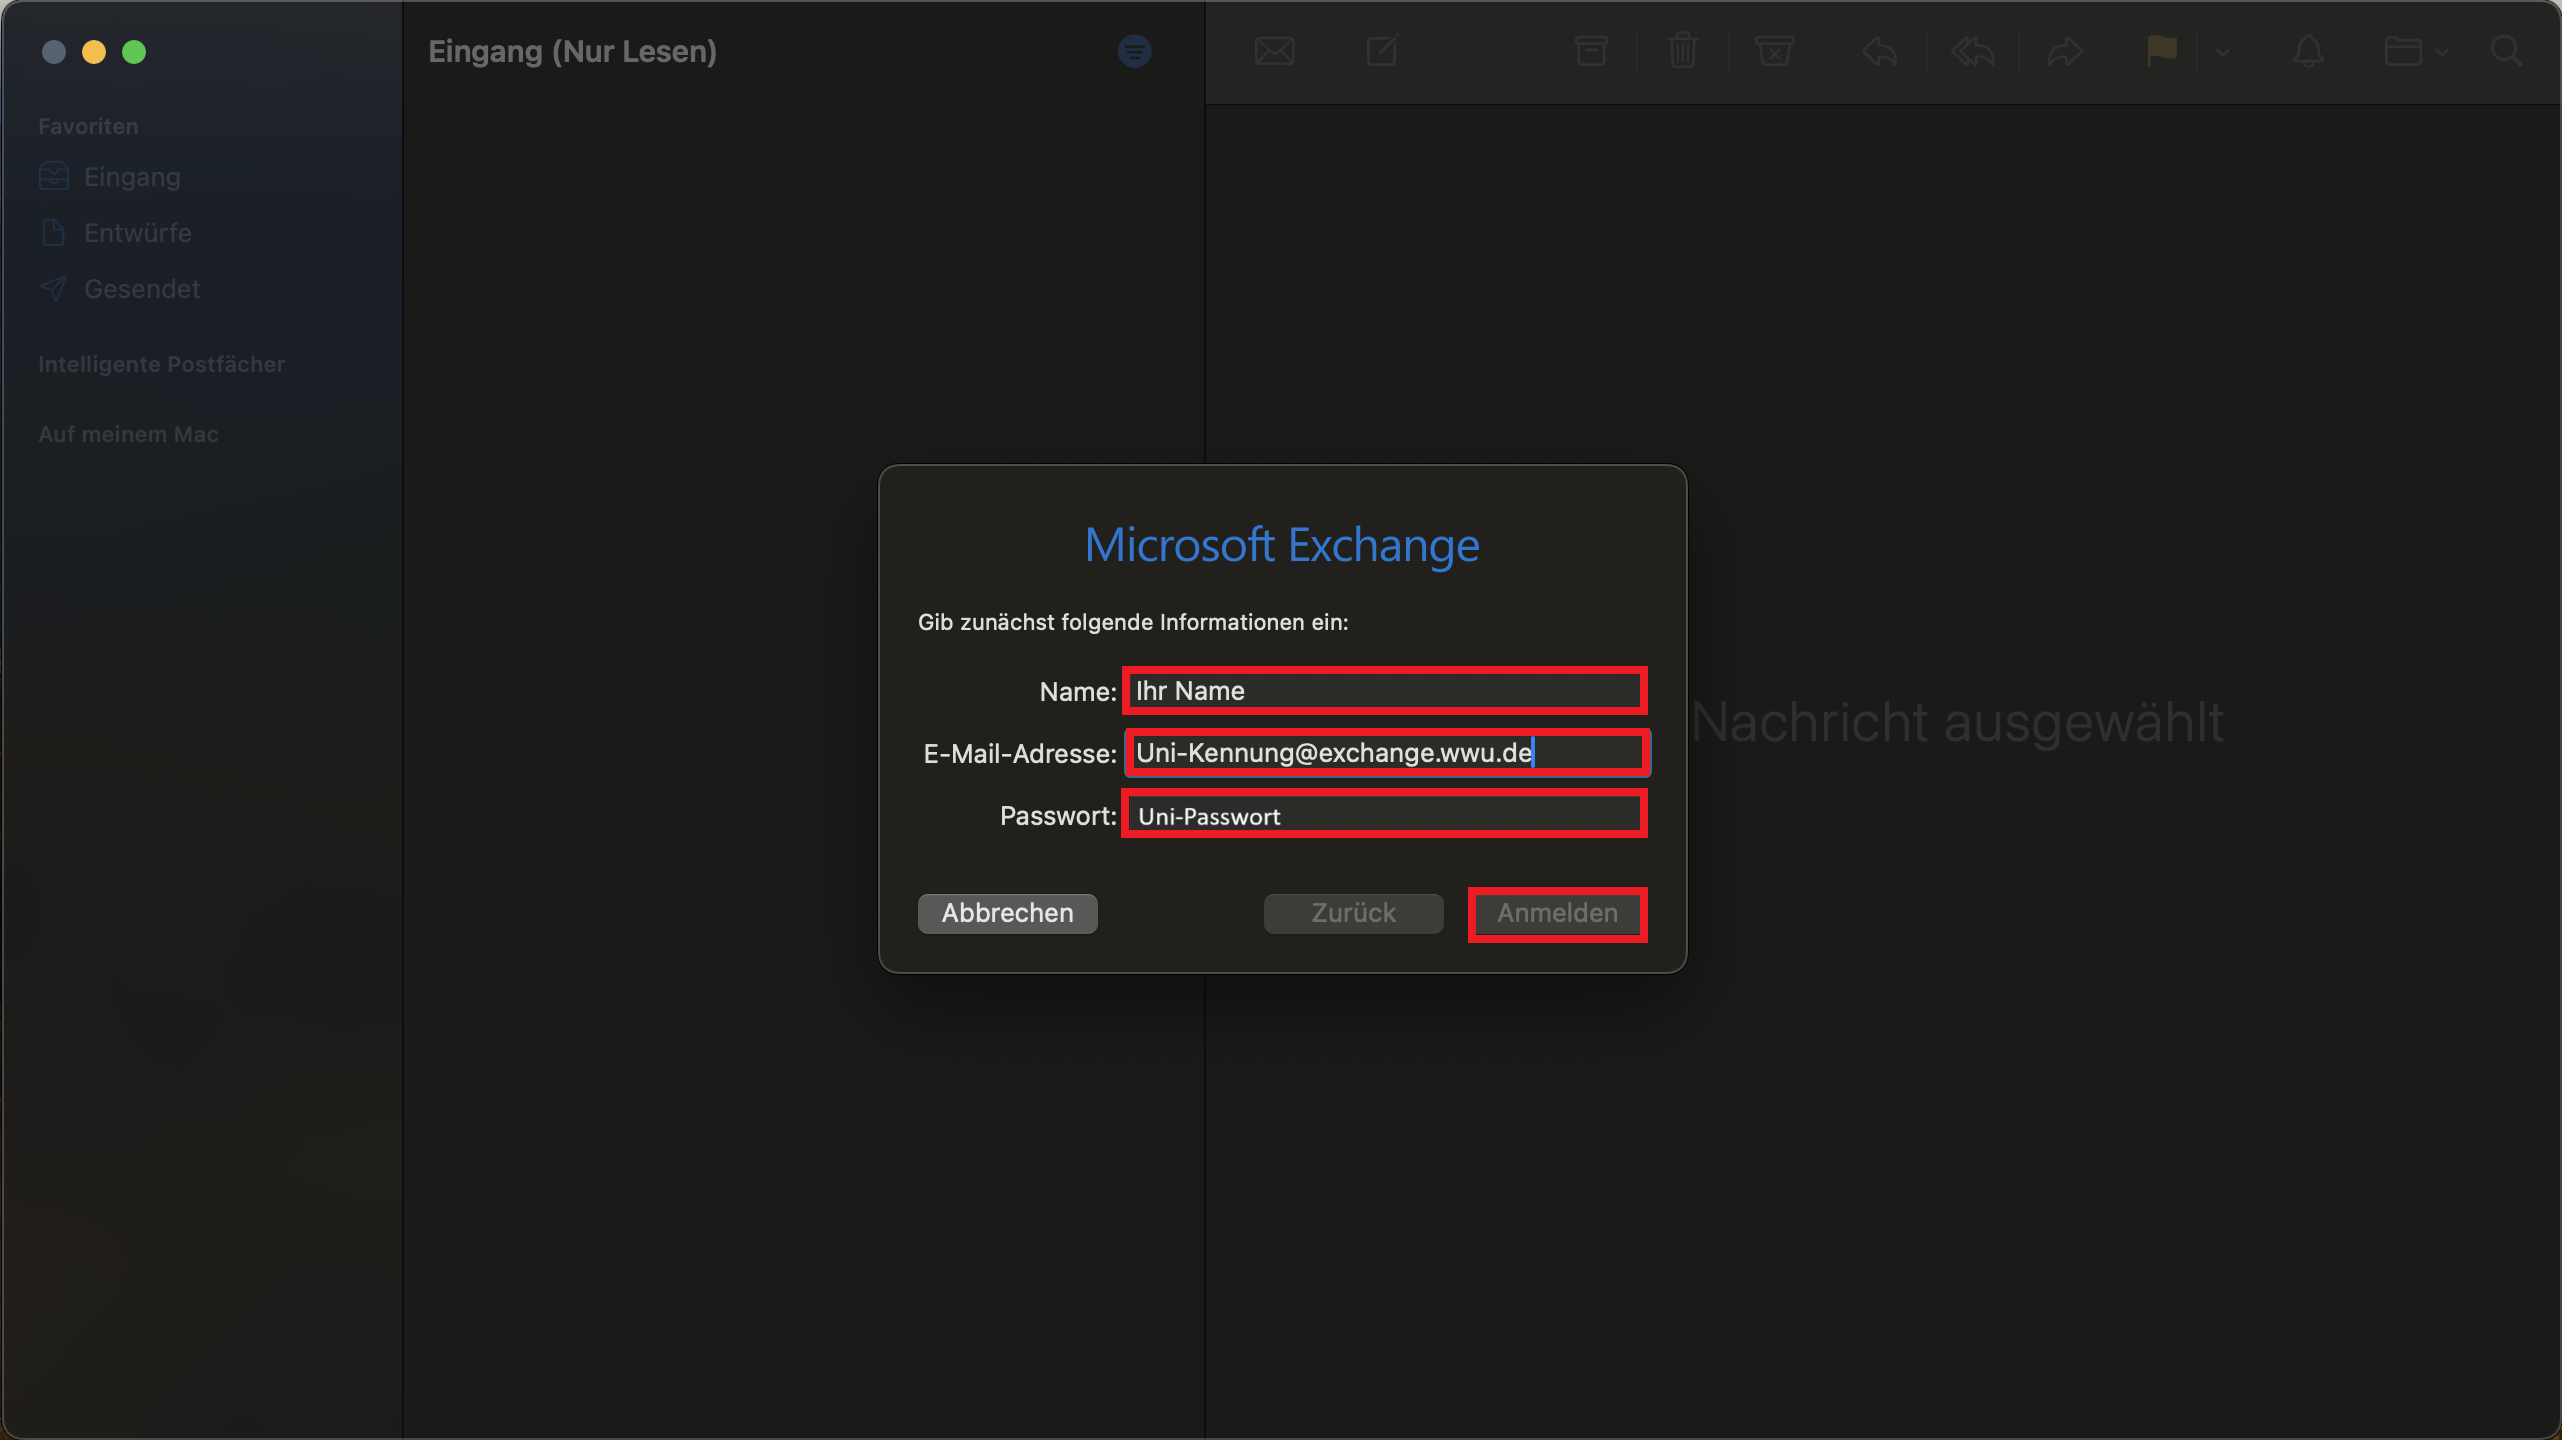Click the Anmelden button
Image resolution: width=2562 pixels, height=1440 pixels.
1557,913
